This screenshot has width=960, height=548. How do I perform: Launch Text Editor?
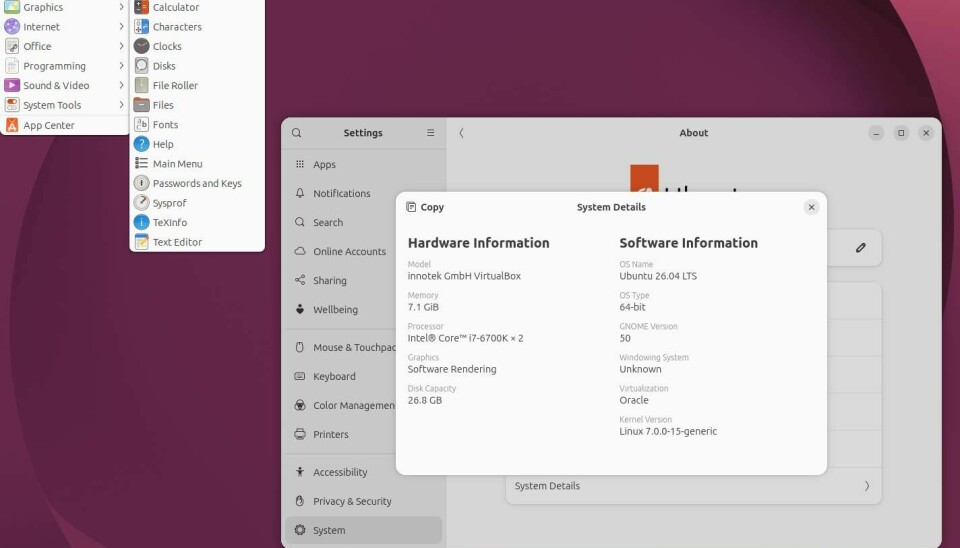tap(197, 242)
